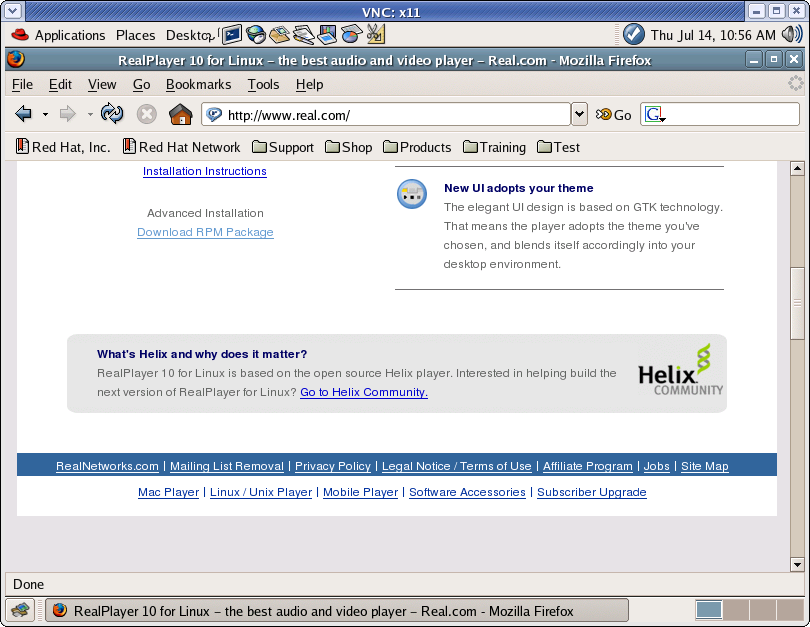Open the Subscriber Upgrade link

(591, 492)
